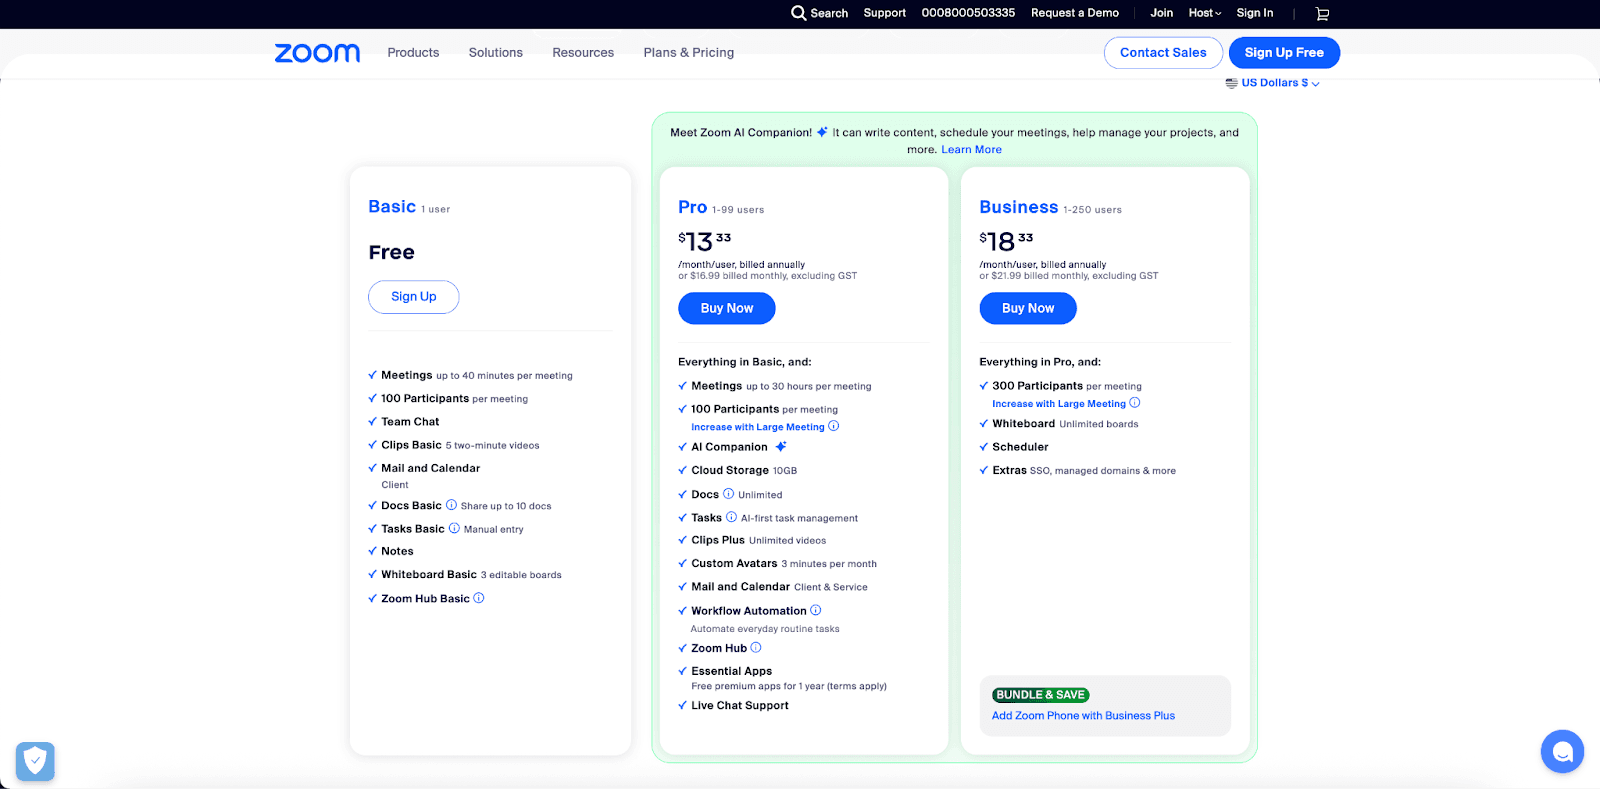Screen dimensions: 1600x789
Task: Click the Business $18.33 price
Action: click(x=1006, y=241)
